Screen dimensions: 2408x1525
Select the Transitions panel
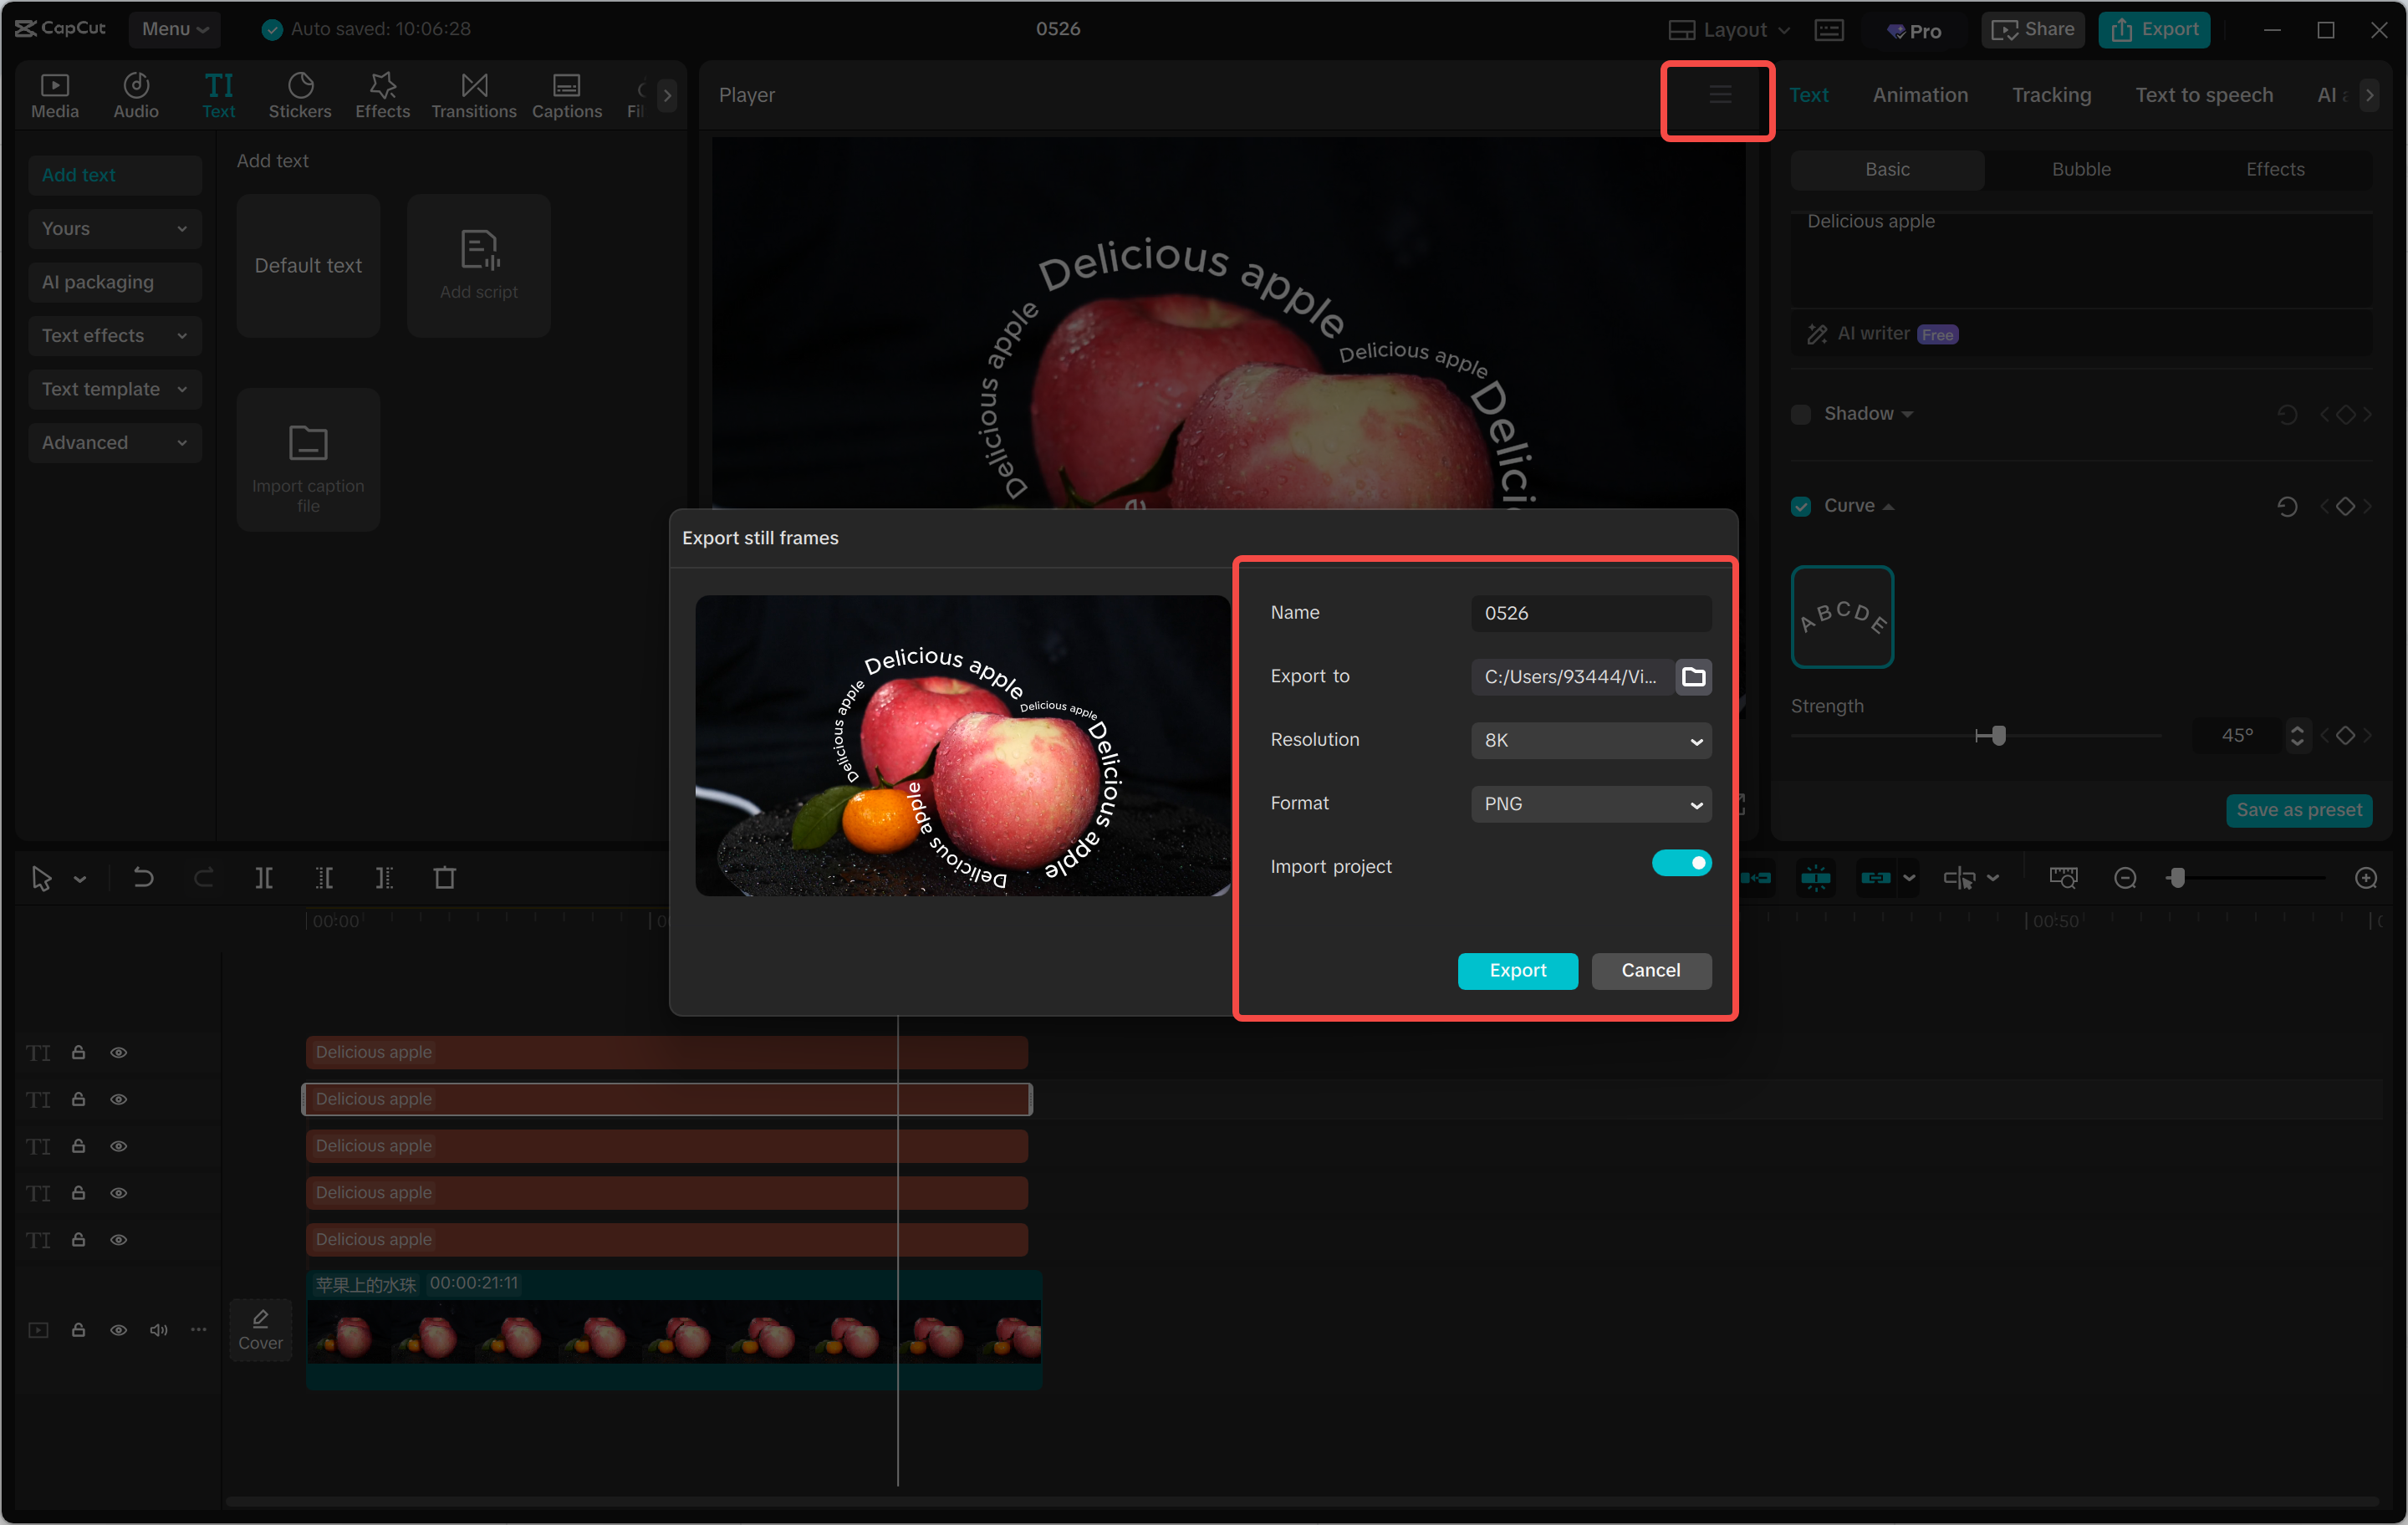473,95
